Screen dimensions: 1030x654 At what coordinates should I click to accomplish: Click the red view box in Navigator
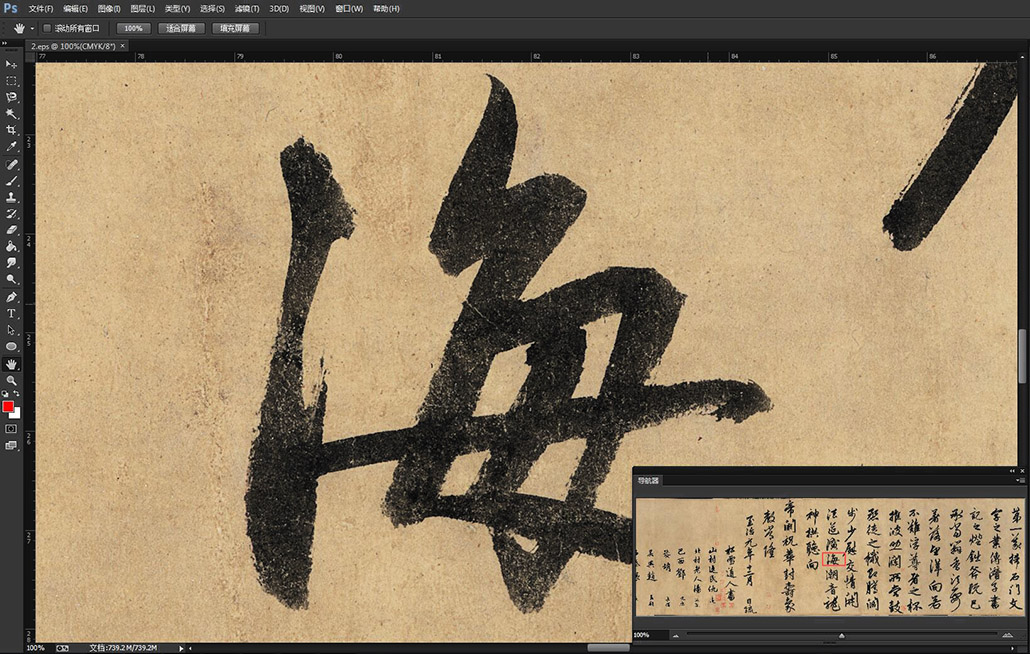click(834, 559)
